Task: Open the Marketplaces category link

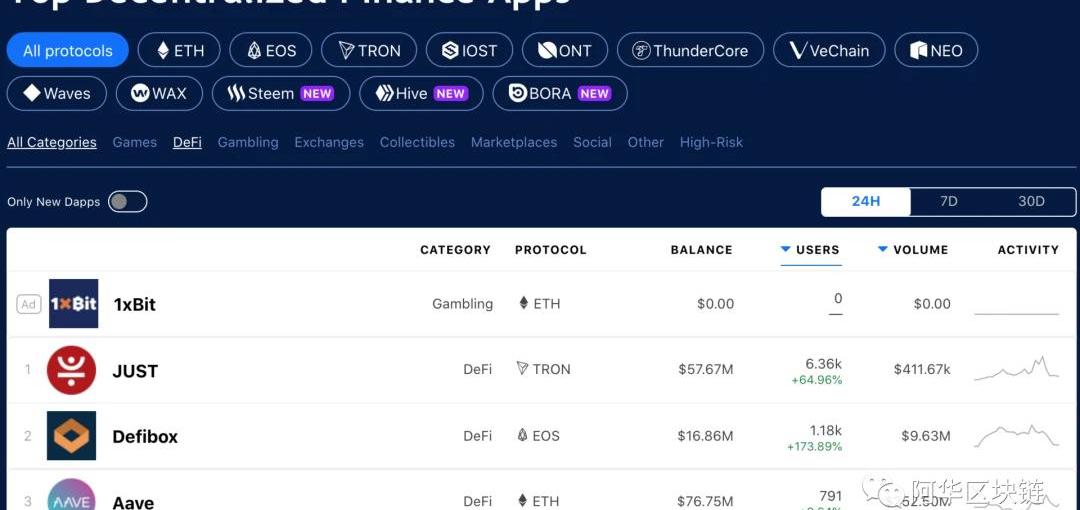Action: click(x=514, y=143)
